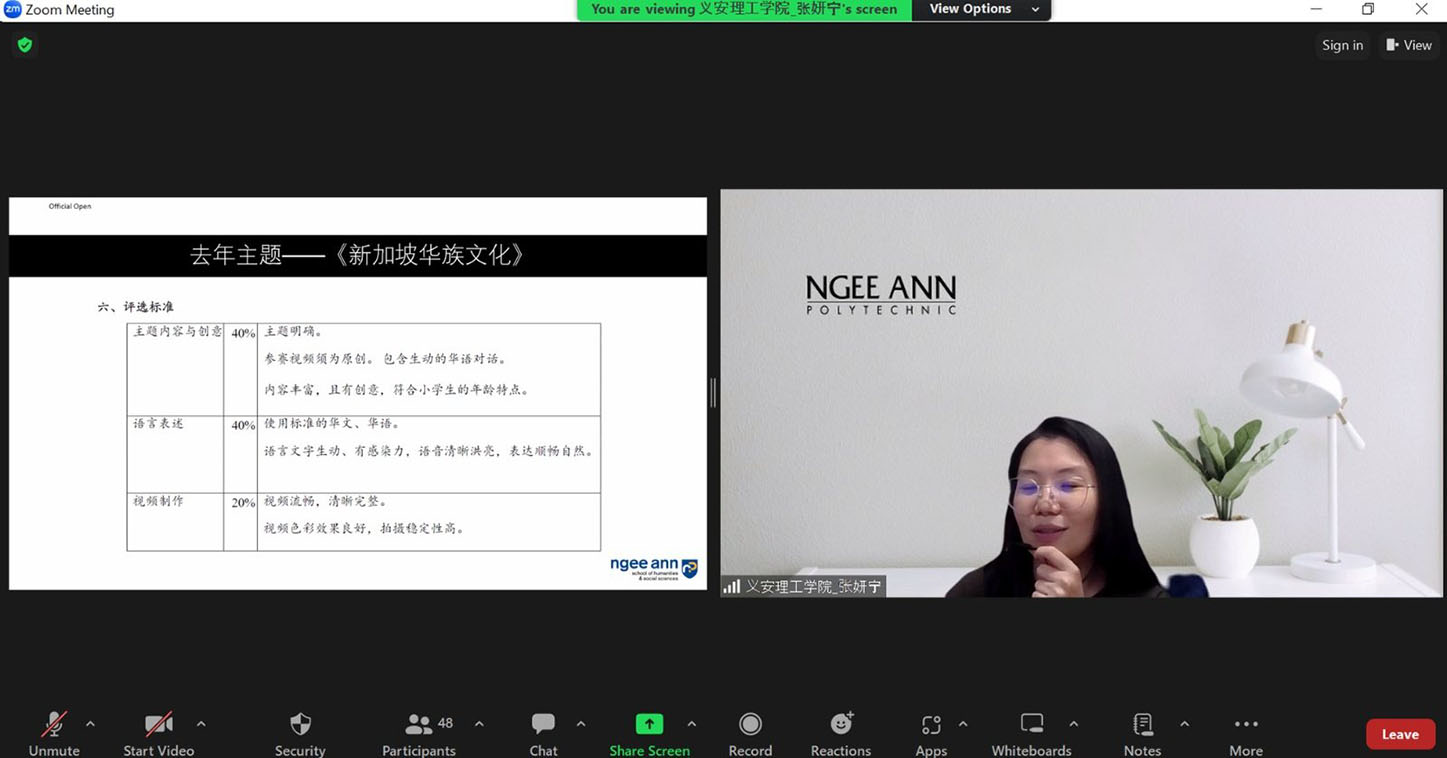Open the Security shield icon
Image resolution: width=1447 pixels, height=758 pixels.
click(300, 725)
